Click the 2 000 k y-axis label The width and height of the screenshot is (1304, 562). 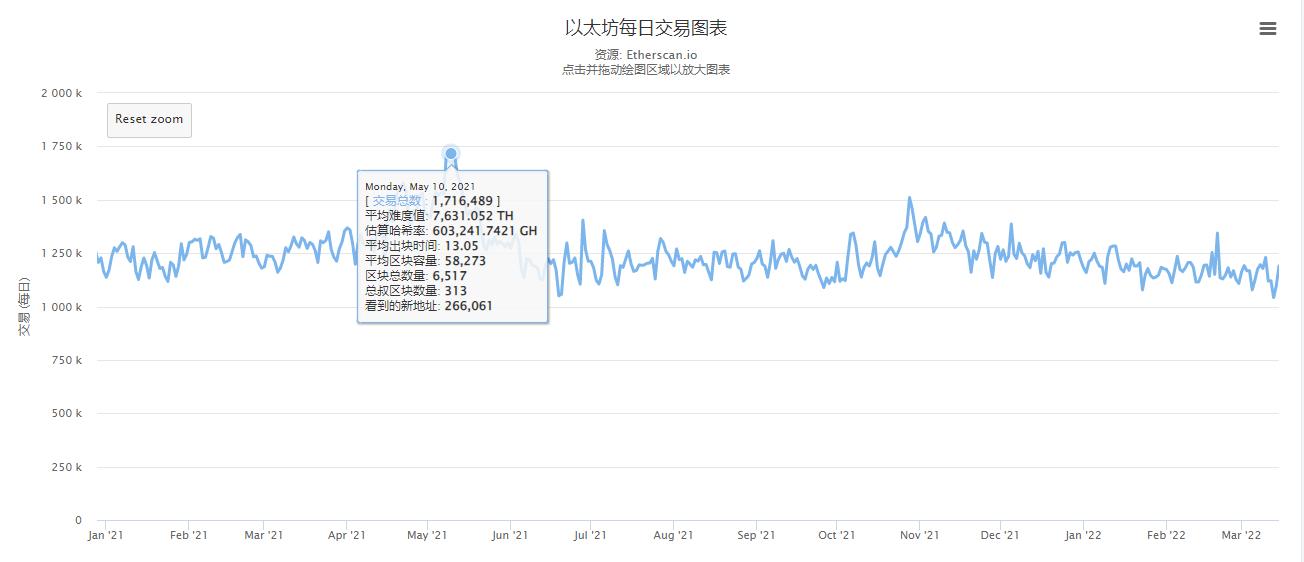pos(61,93)
